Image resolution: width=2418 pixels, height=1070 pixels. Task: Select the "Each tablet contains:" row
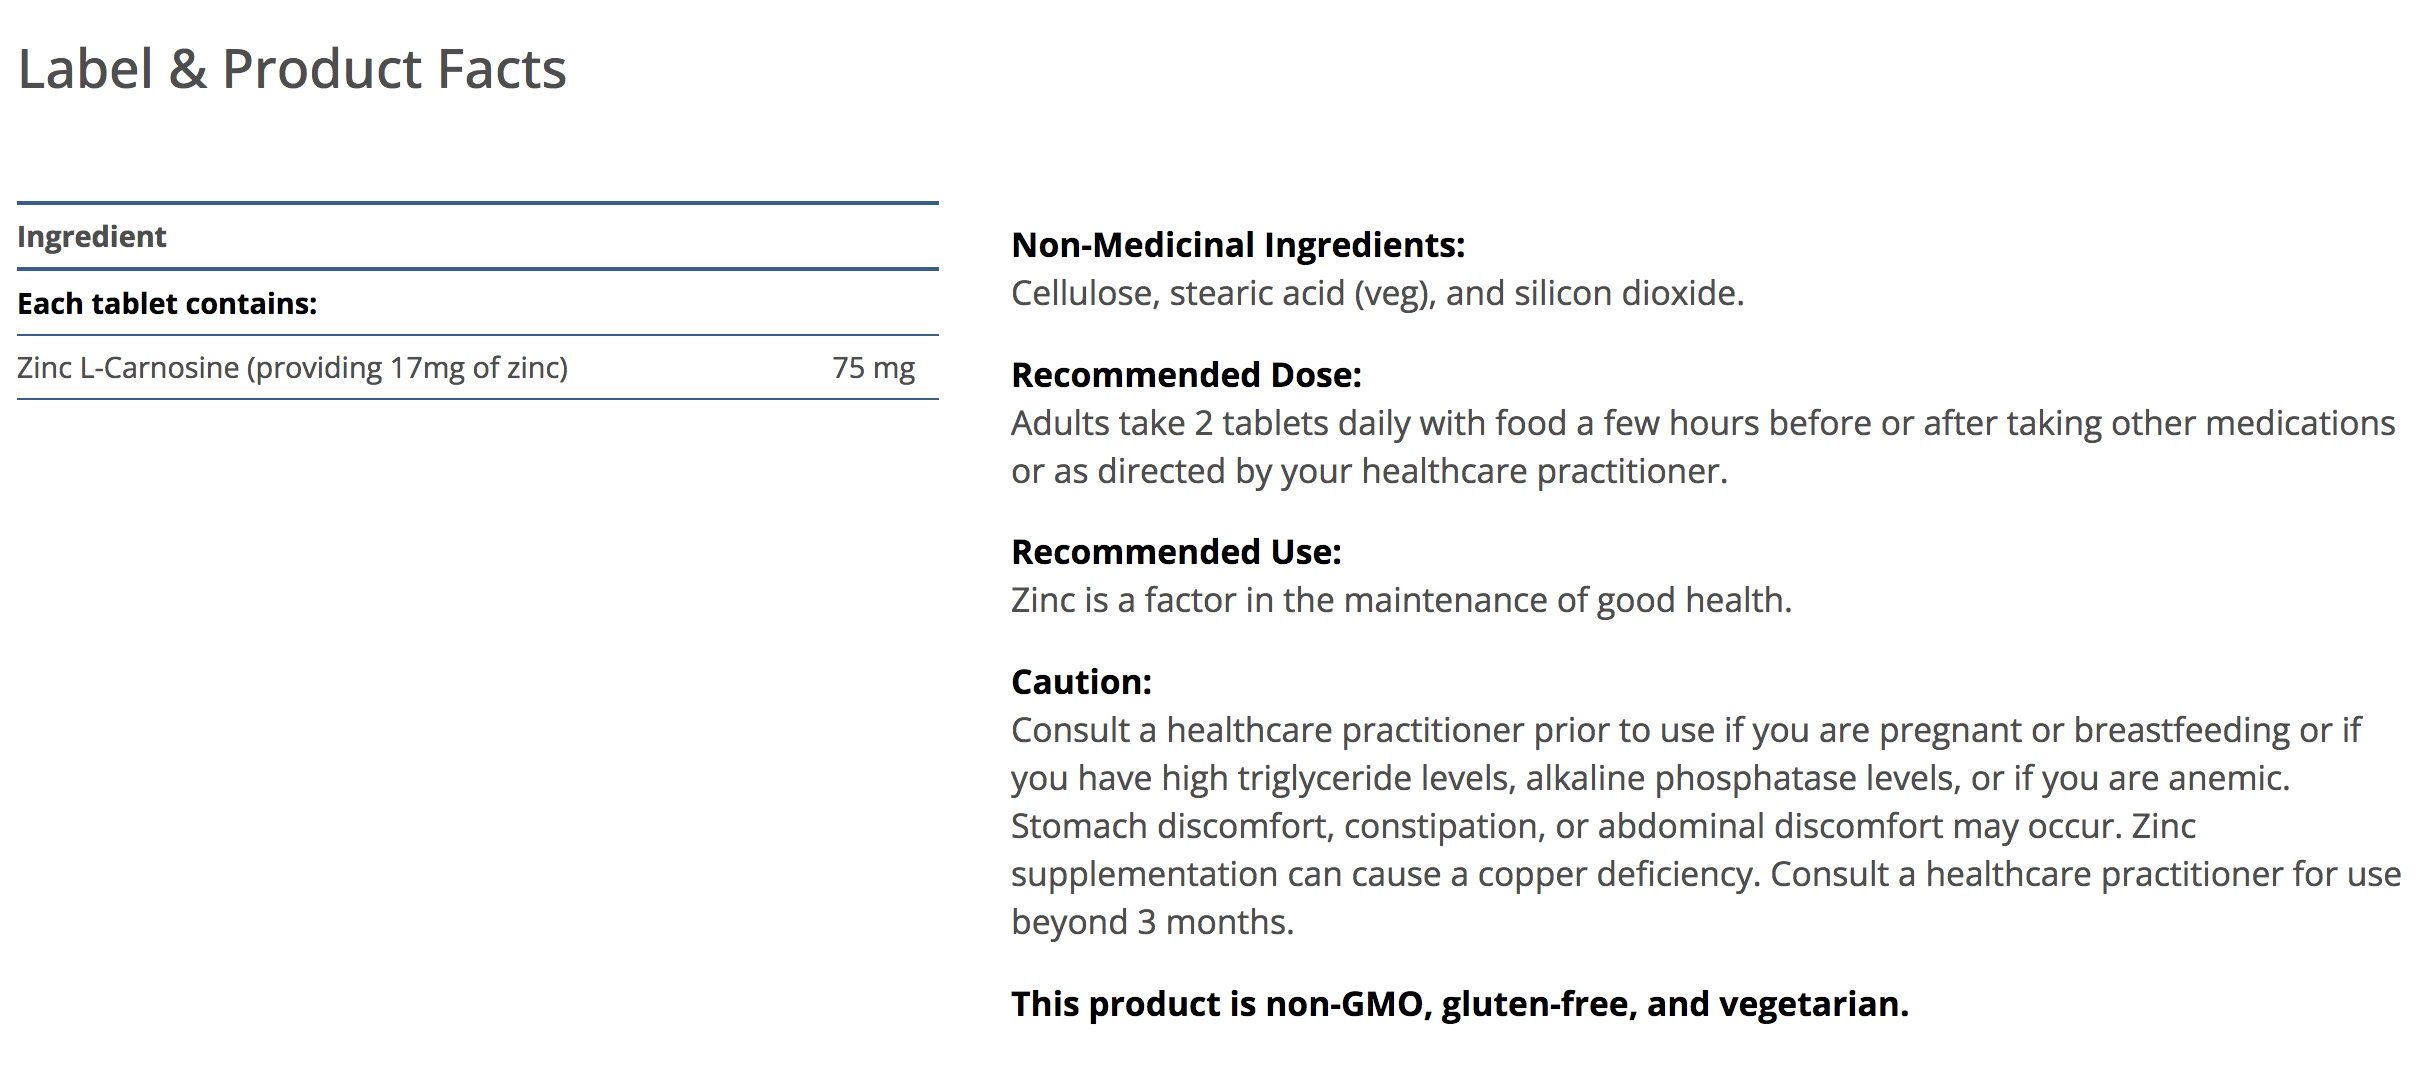(167, 304)
